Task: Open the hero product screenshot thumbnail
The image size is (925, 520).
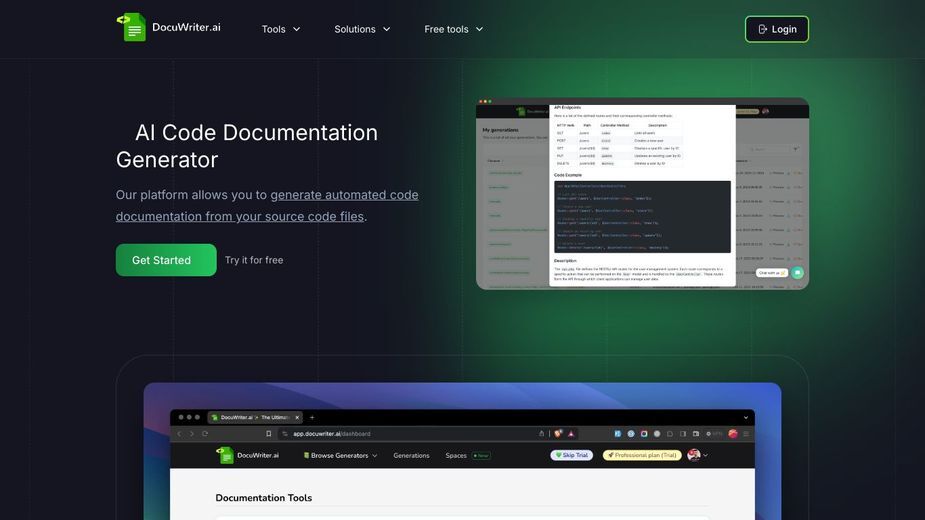Action: (x=642, y=194)
